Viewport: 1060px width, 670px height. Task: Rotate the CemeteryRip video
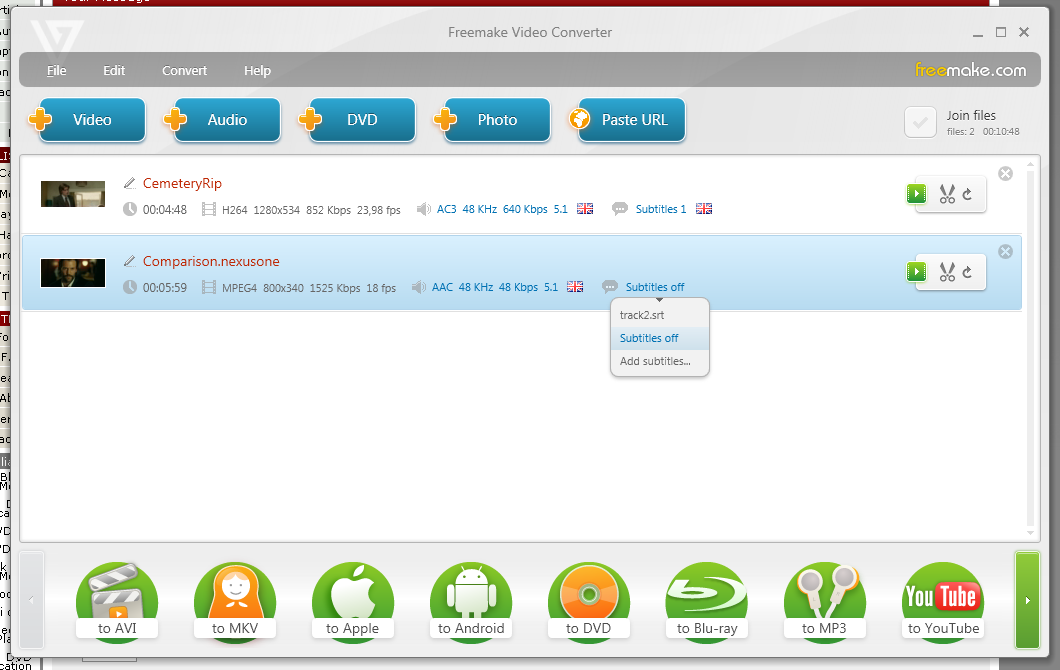[967, 195]
